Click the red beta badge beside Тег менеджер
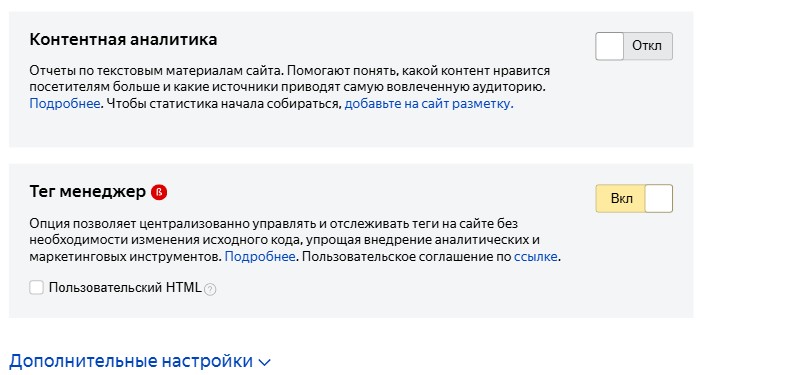Viewport: 794px width, 375px height. click(x=159, y=192)
